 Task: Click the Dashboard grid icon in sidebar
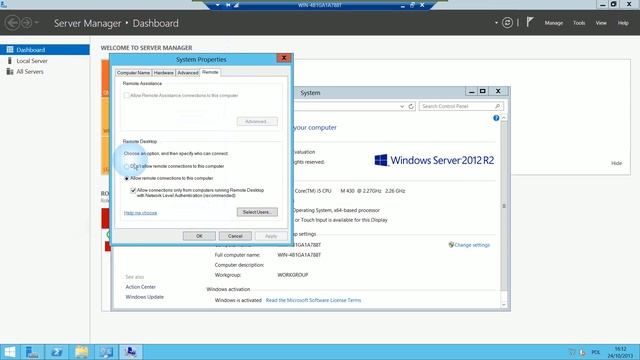click(x=10, y=50)
